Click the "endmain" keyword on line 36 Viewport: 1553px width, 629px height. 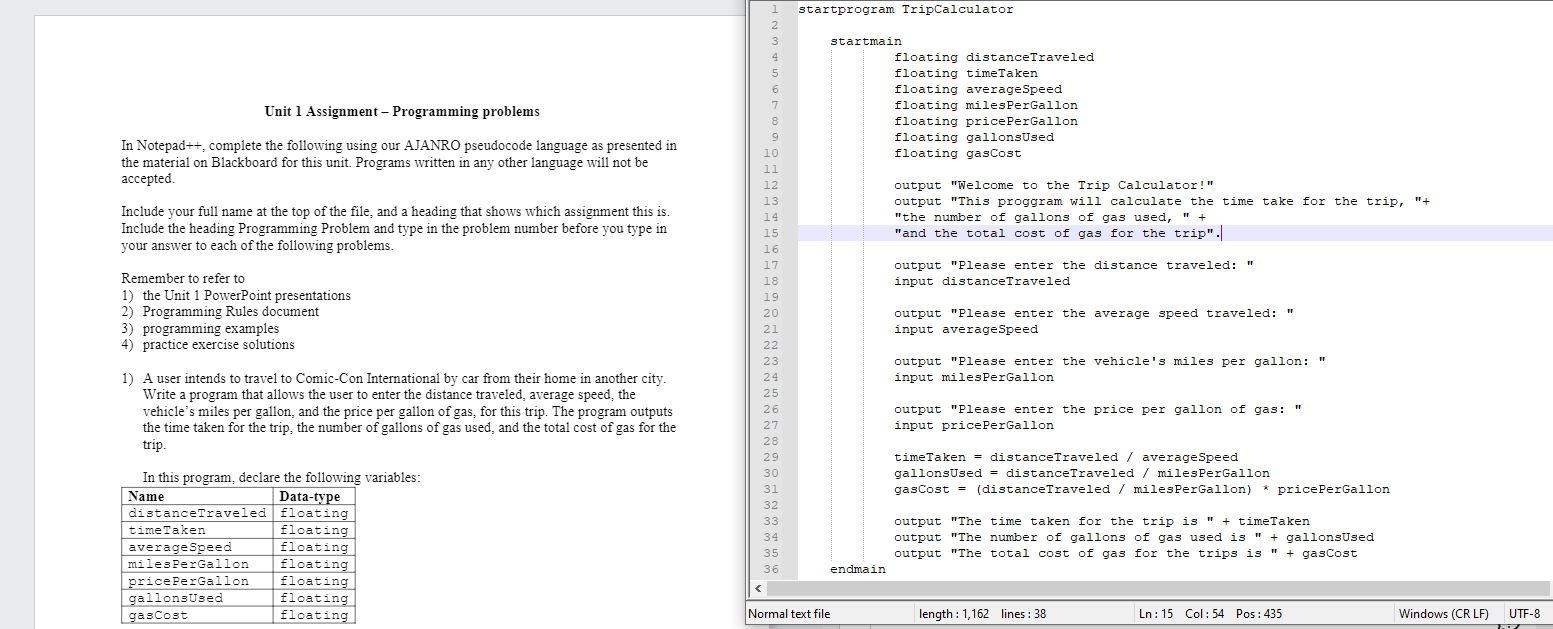coord(857,568)
